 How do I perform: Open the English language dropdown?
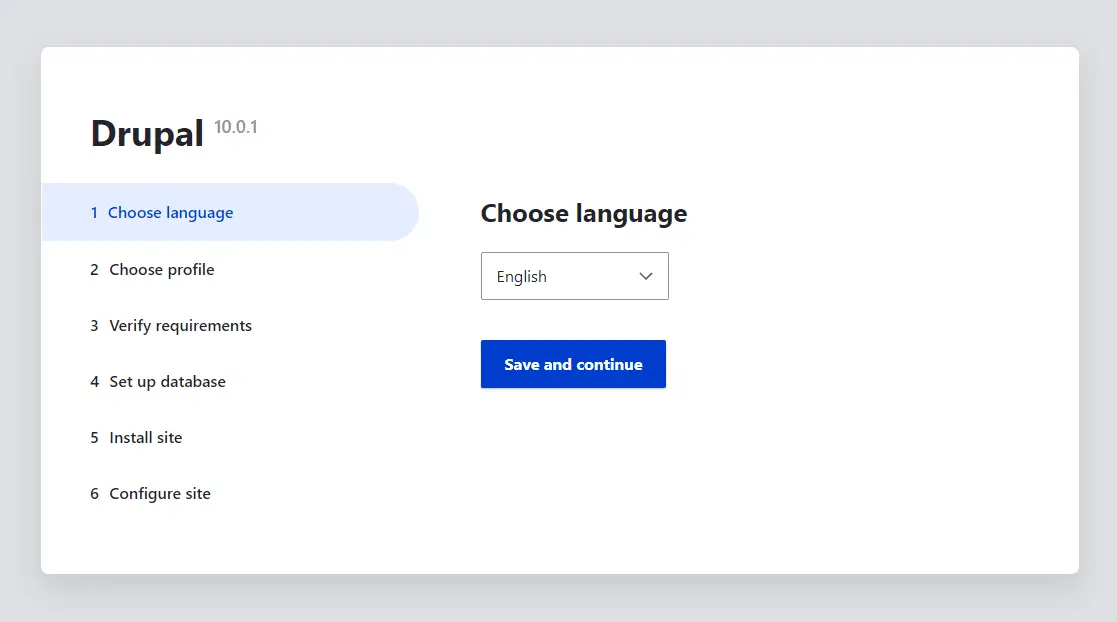[574, 276]
